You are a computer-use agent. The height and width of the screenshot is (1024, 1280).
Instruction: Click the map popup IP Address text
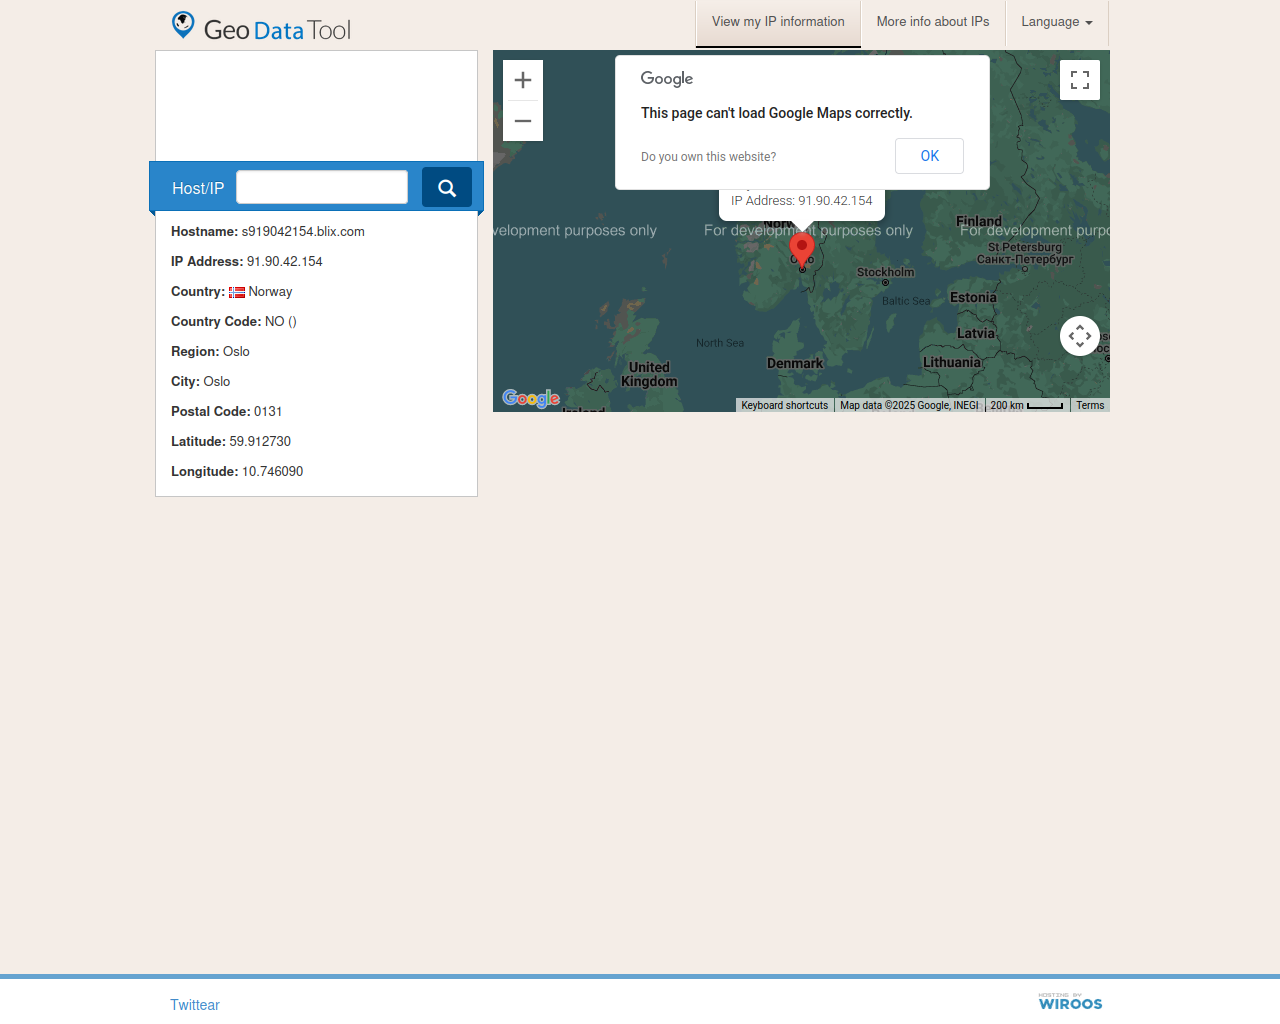(x=802, y=201)
